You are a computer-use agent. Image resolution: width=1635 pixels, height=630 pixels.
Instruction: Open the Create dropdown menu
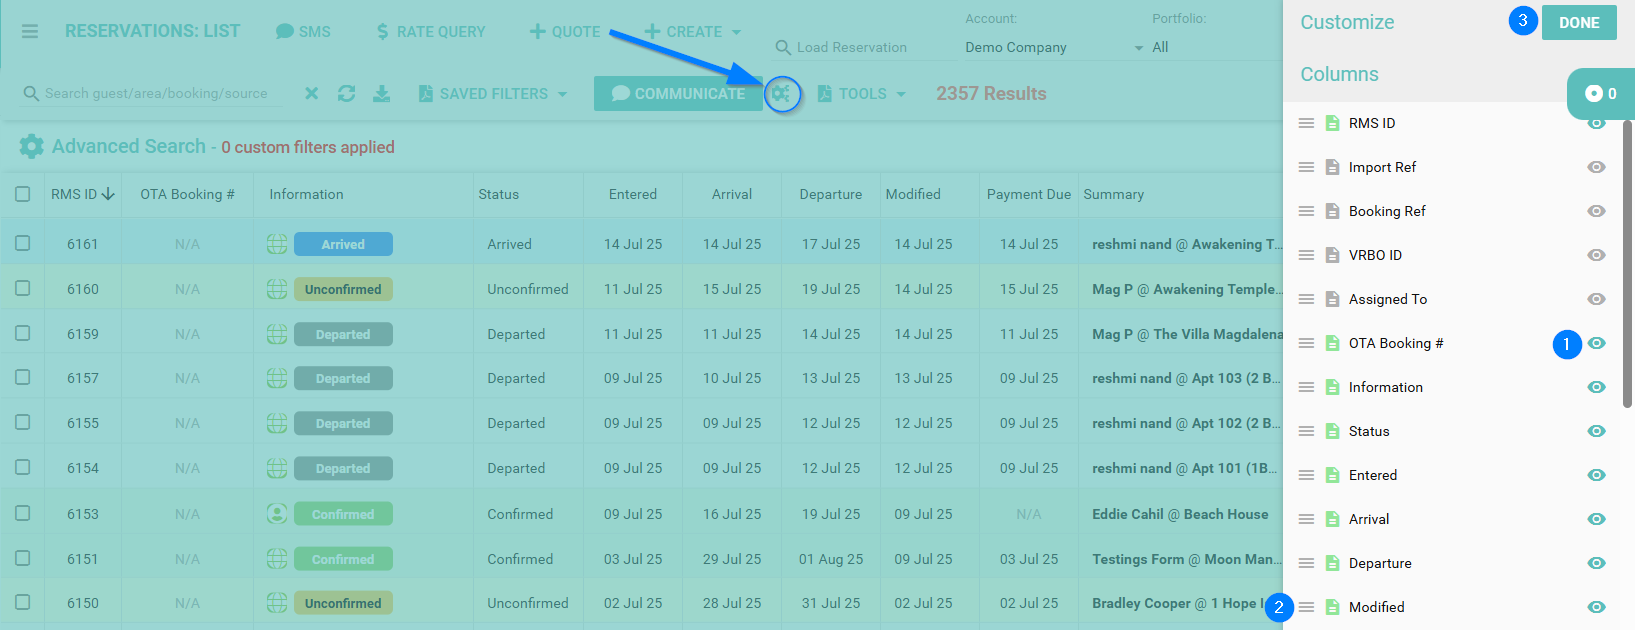693,32
